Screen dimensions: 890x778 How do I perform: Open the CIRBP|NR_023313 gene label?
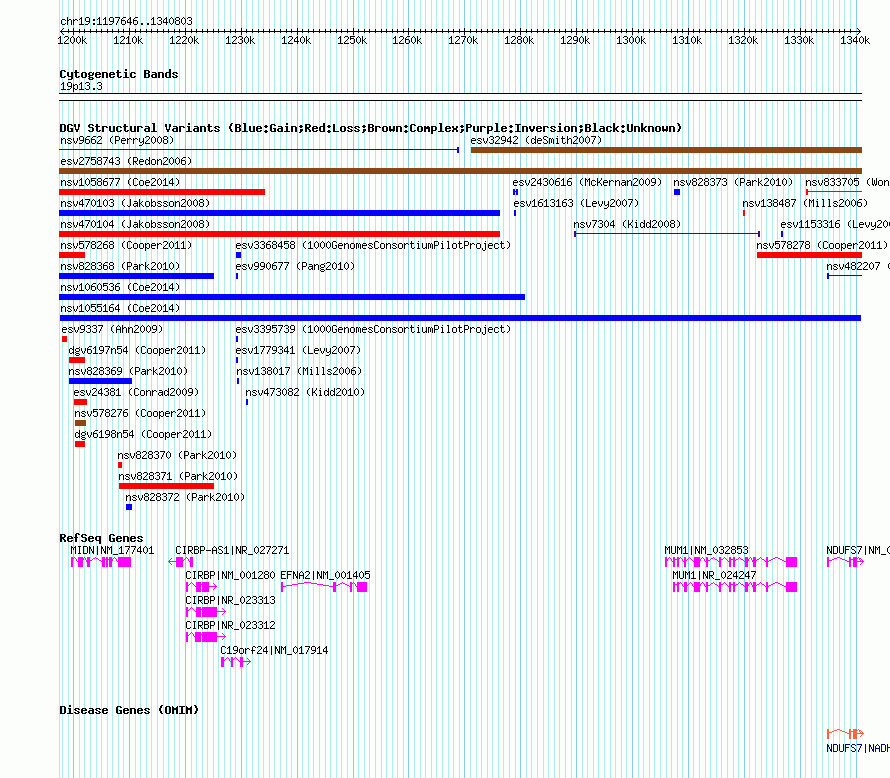(x=230, y=600)
